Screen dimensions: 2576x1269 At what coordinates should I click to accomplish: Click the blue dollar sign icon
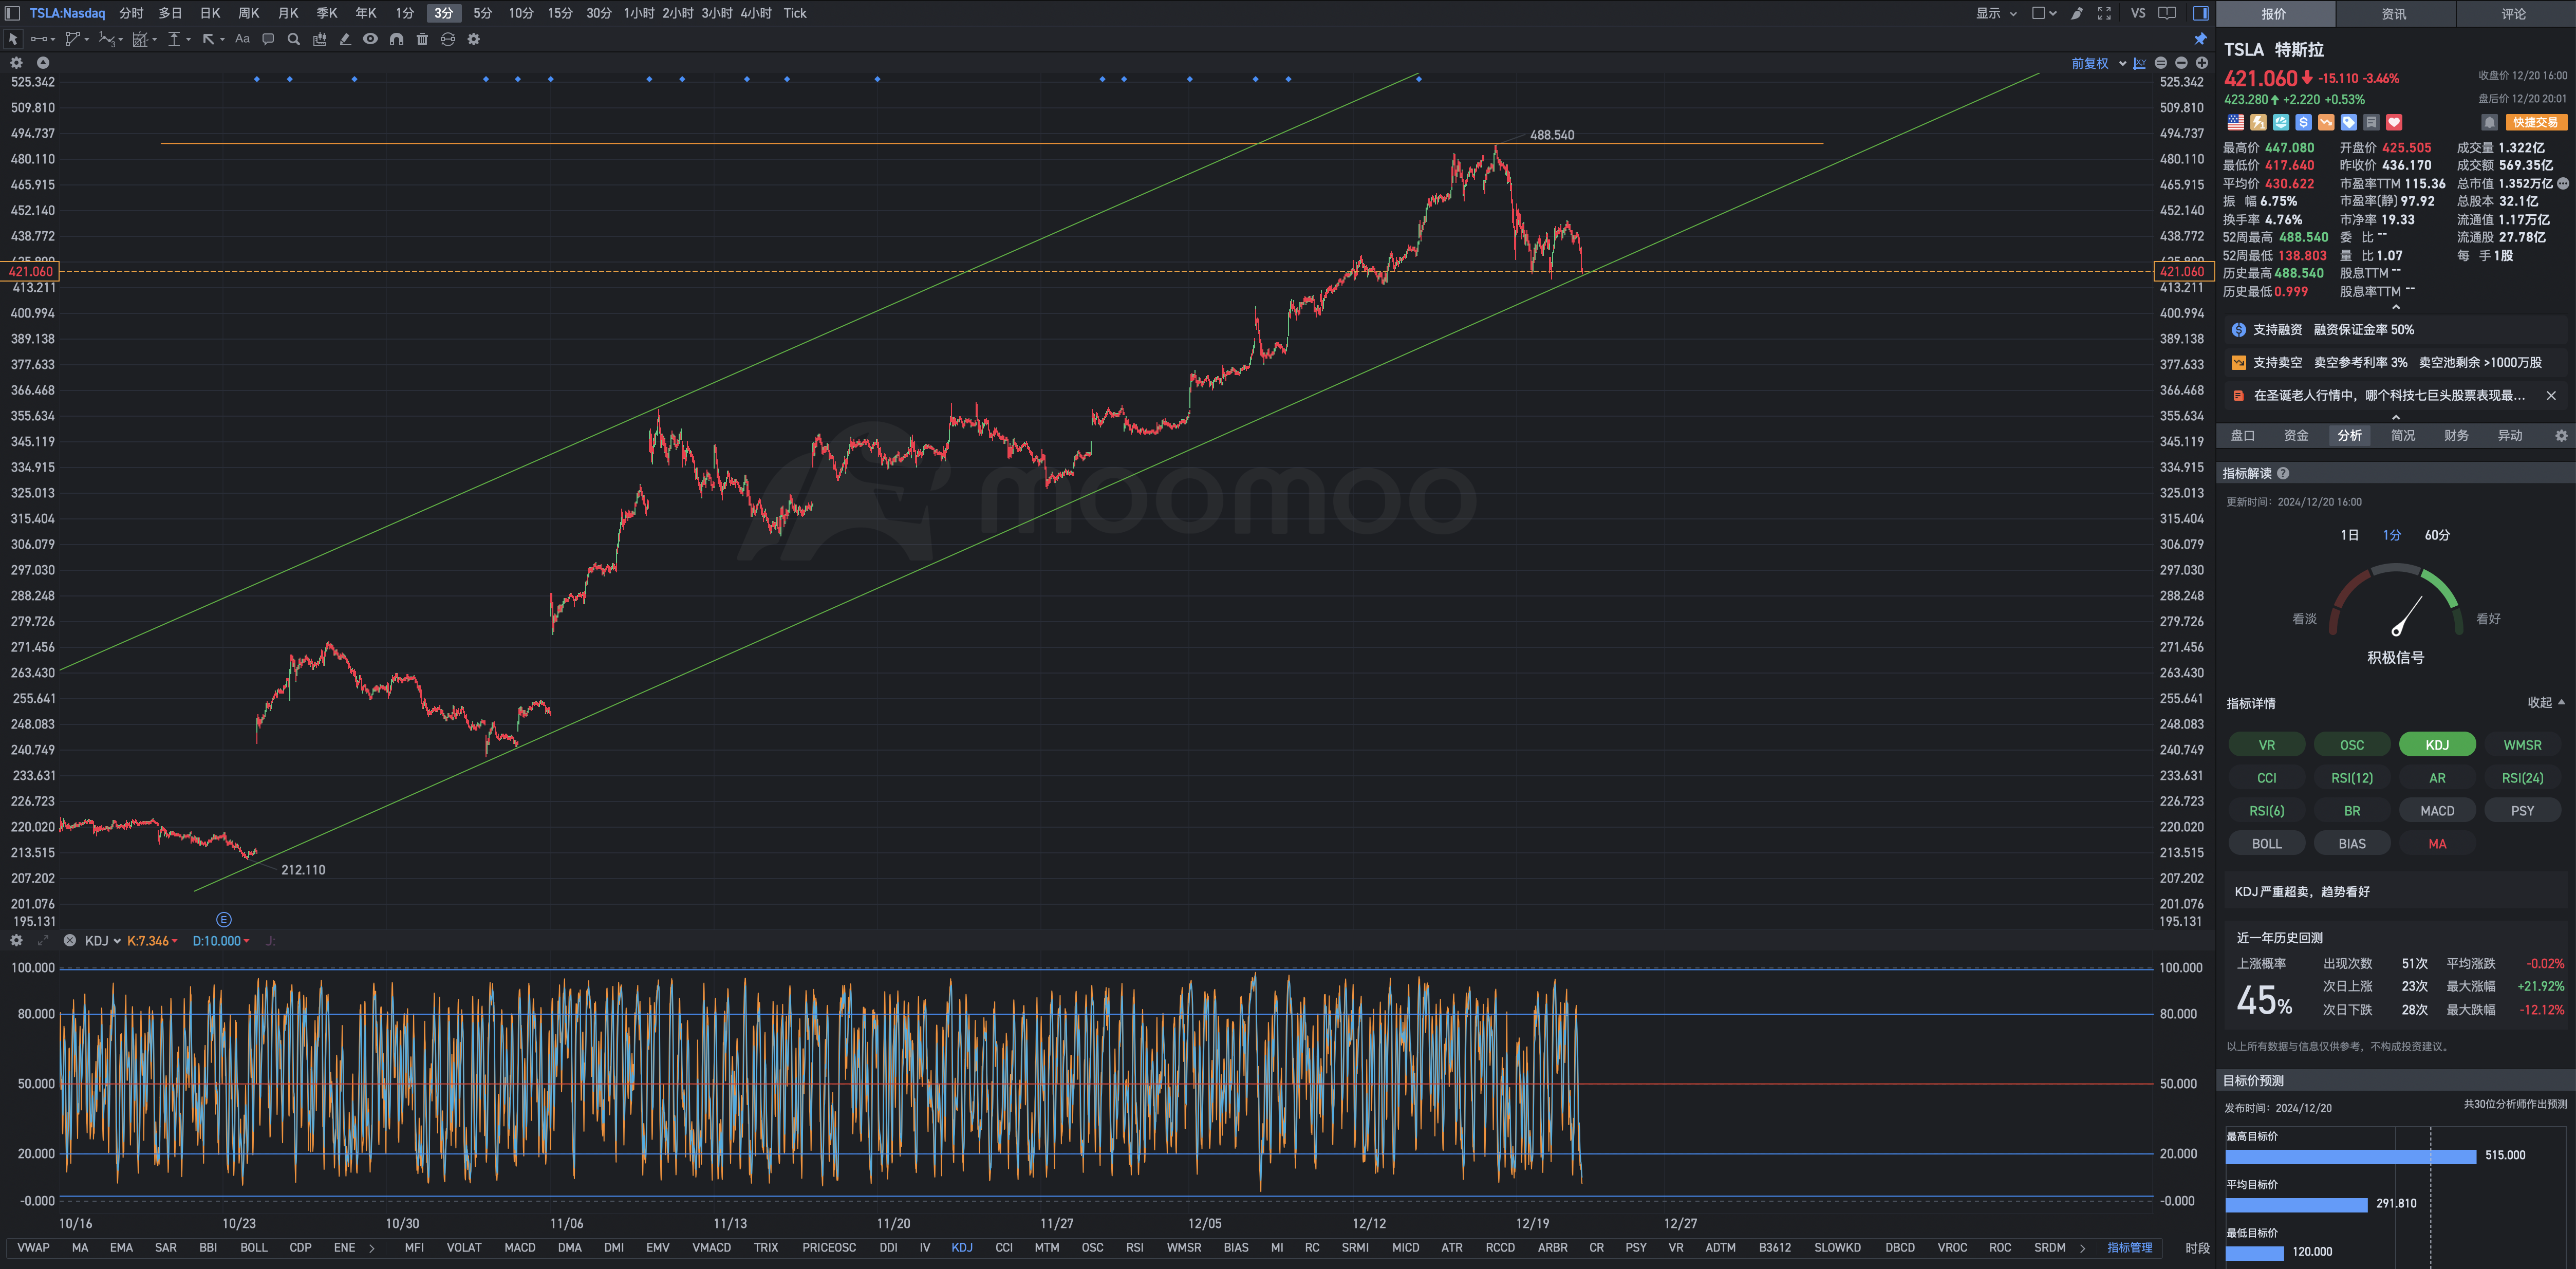pyautogui.click(x=2303, y=122)
